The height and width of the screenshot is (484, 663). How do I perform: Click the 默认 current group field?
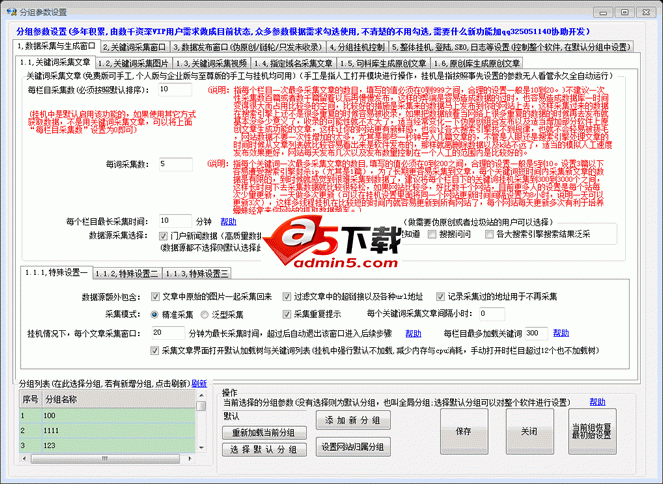coord(265,416)
